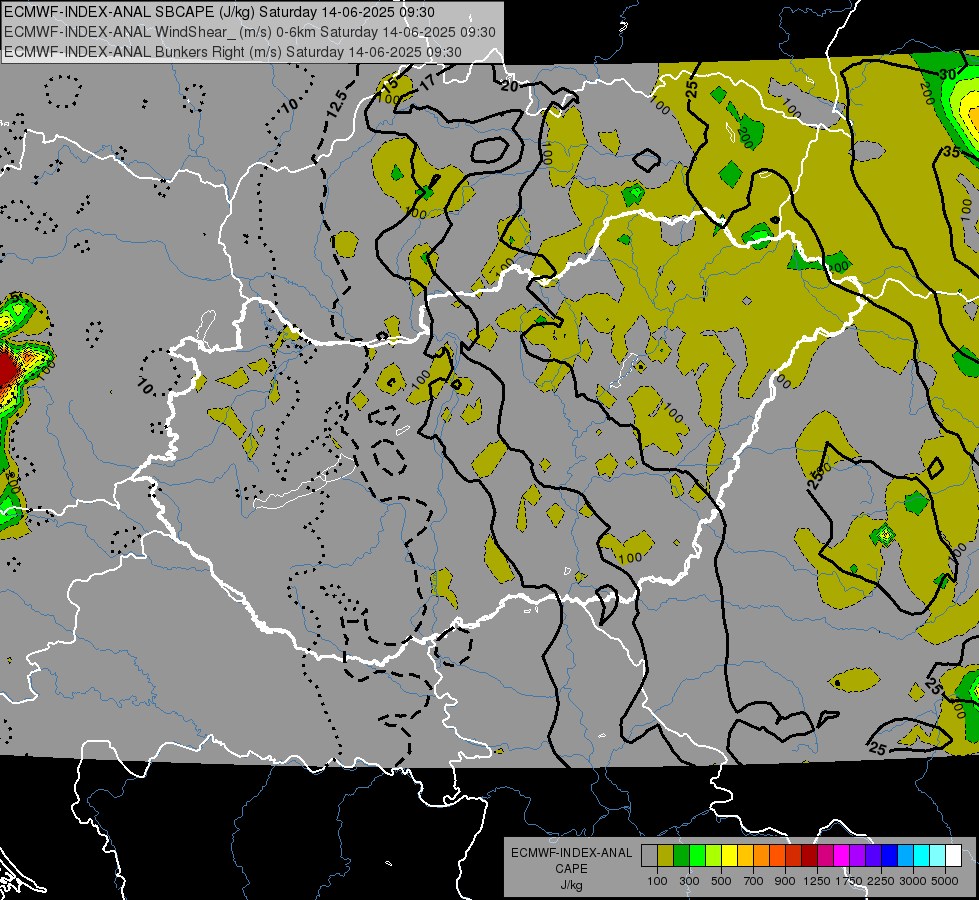Pick the bright green swatch starting at 300

[697, 856]
